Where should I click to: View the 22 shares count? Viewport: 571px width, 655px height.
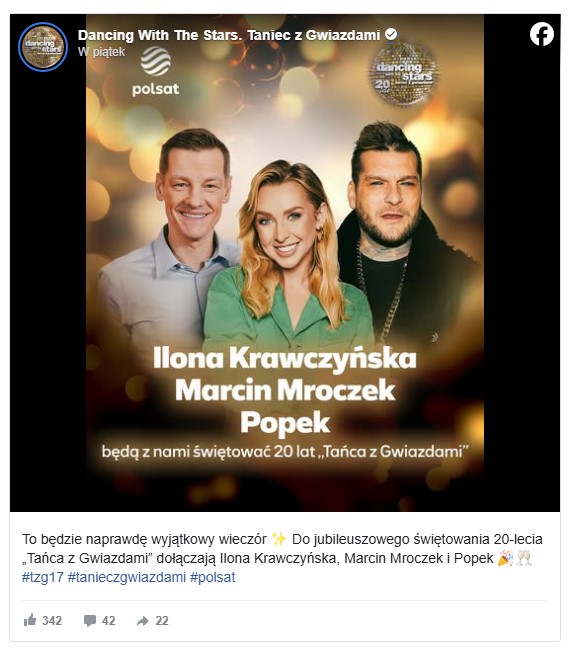coord(162,620)
